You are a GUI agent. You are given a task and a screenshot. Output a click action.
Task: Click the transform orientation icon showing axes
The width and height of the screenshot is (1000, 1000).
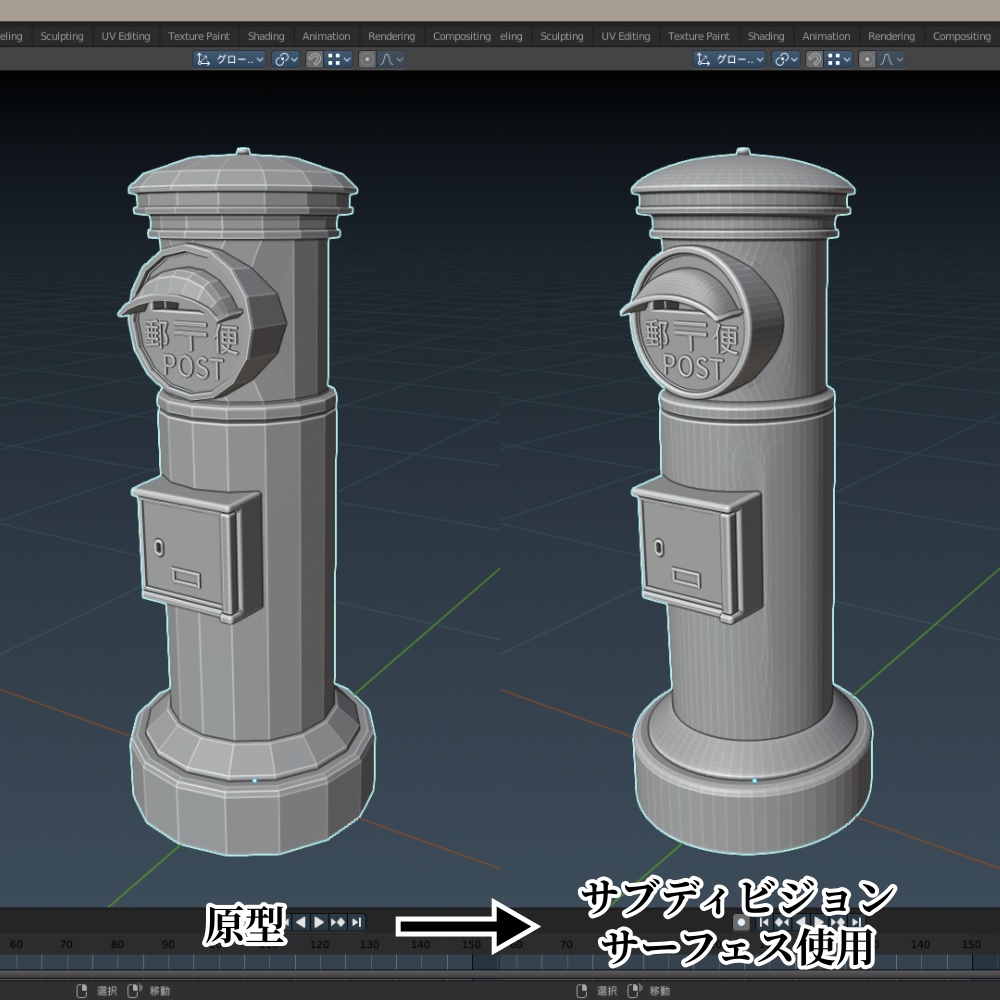point(204,58)
